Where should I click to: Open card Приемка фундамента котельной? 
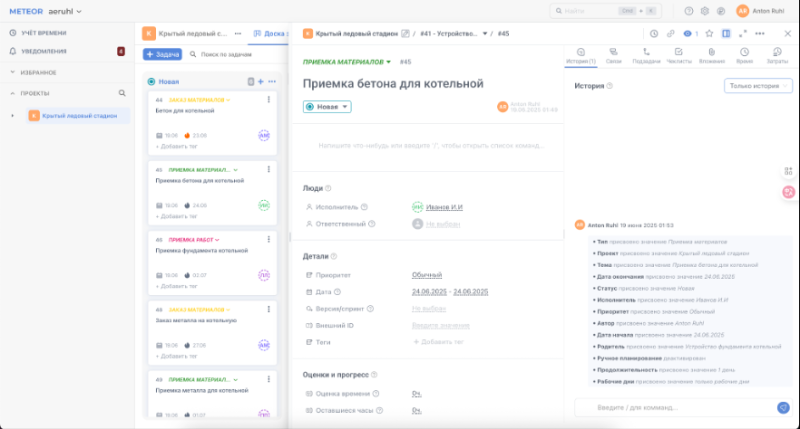[x=202, y=250]
